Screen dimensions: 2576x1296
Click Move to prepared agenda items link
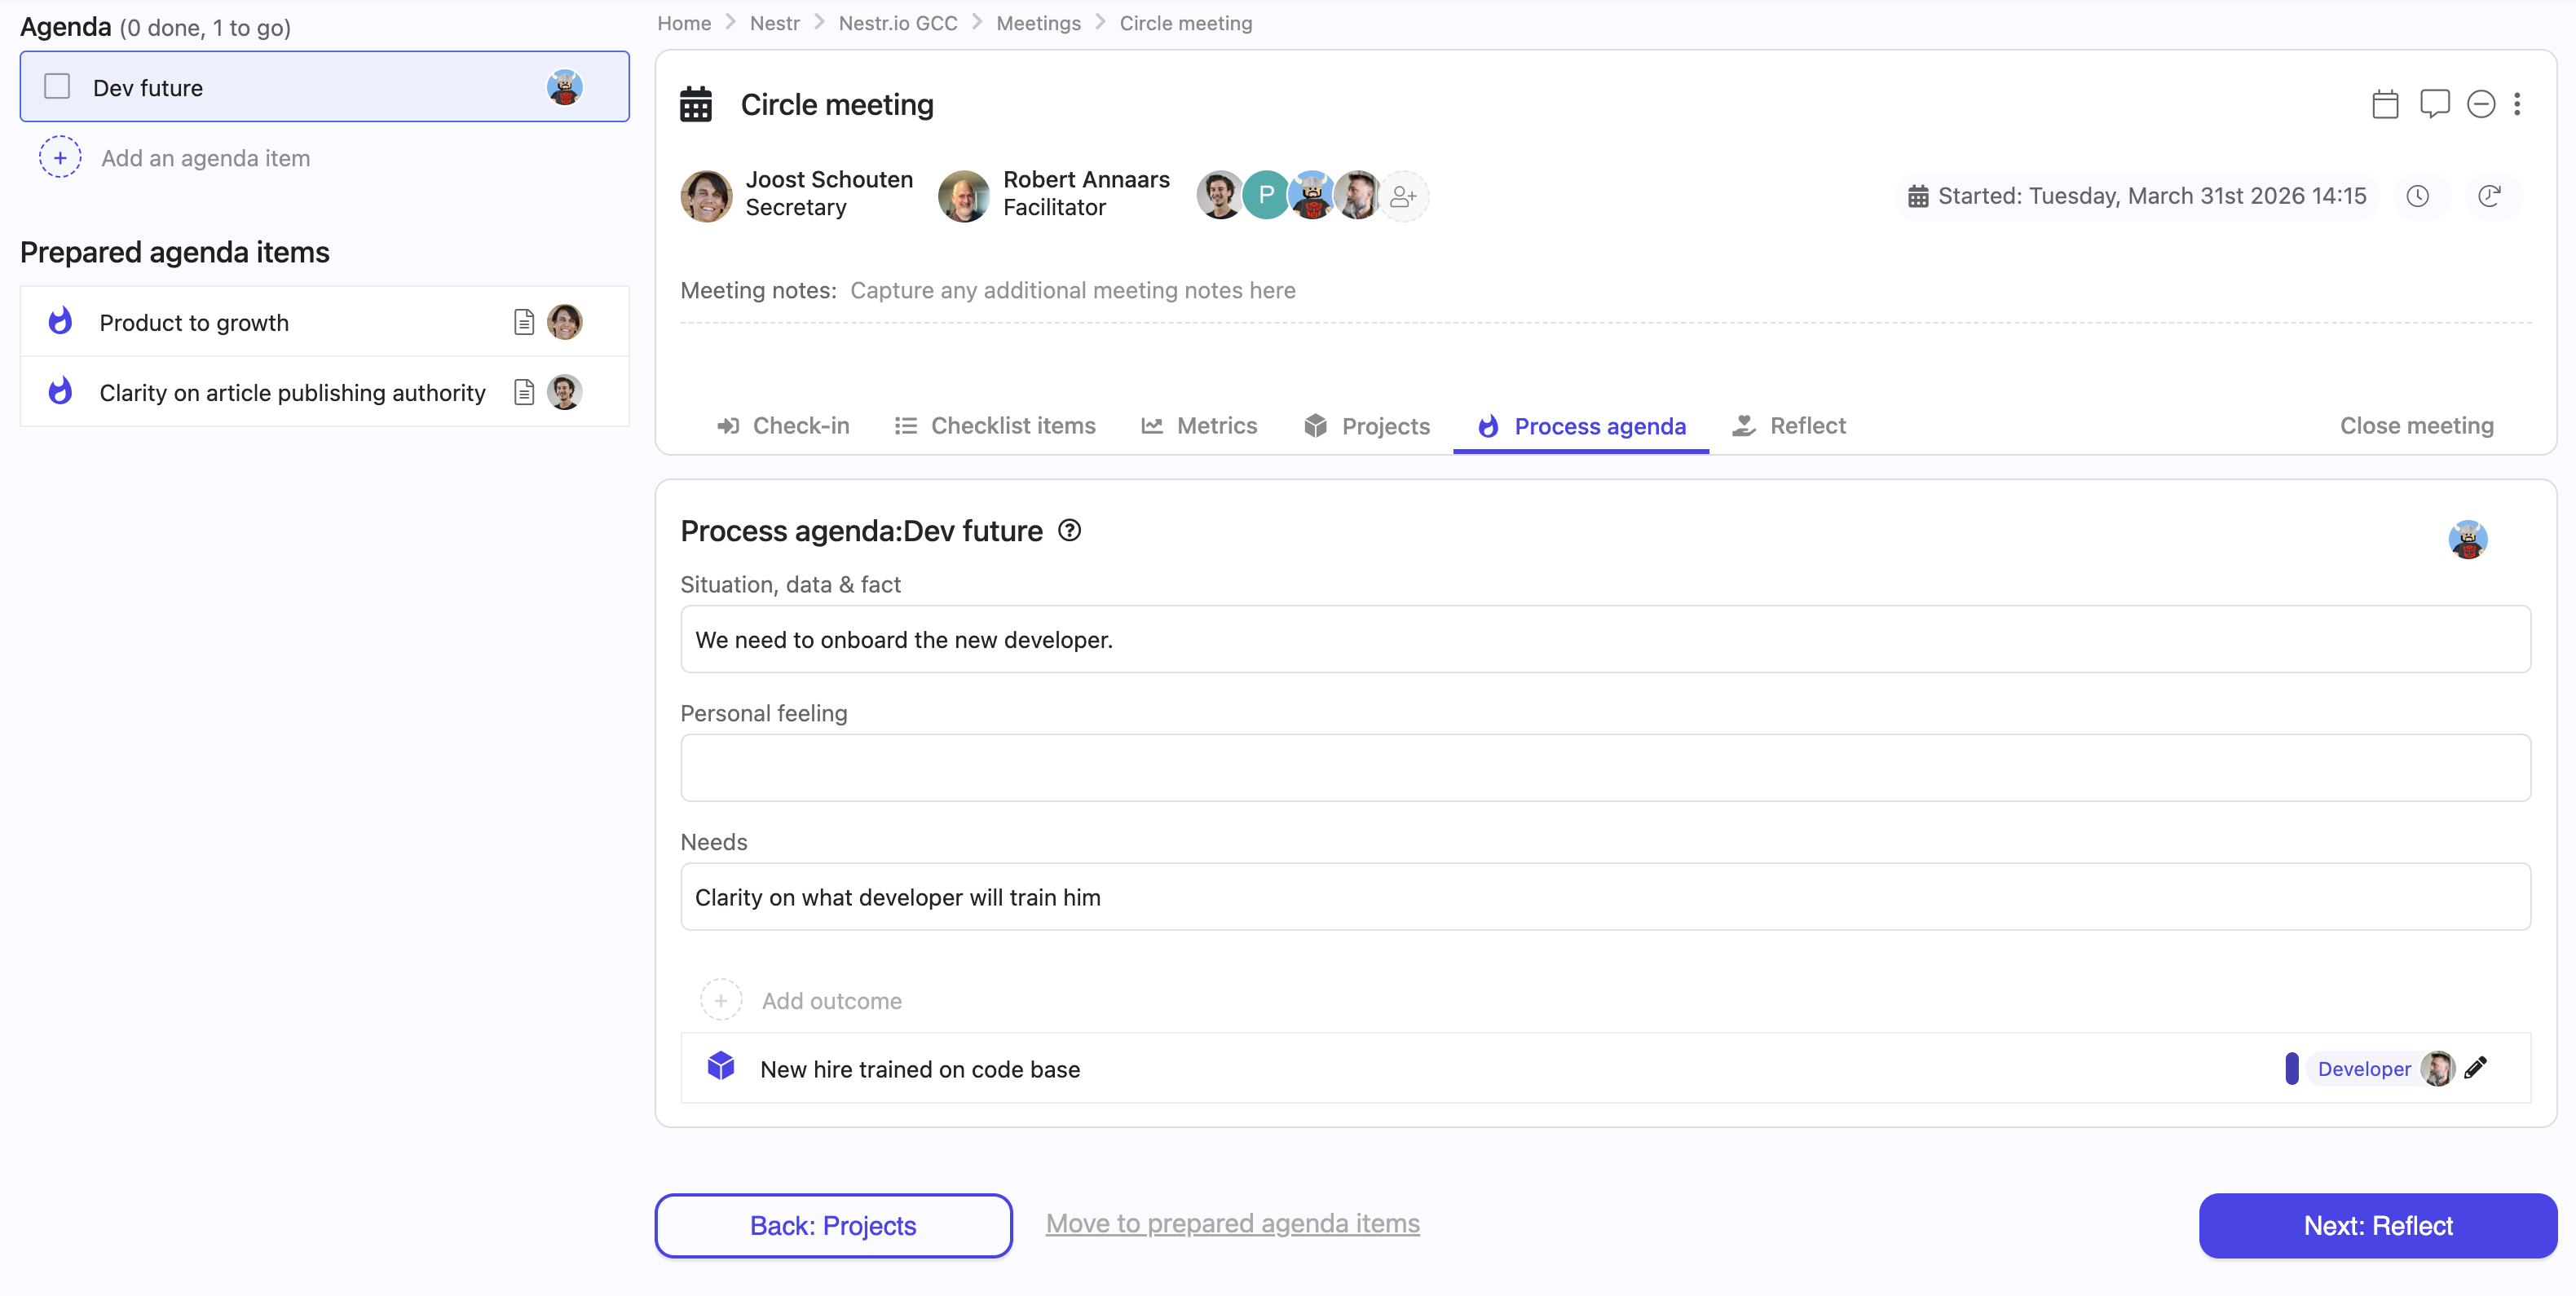pyautogui.click(x=1232, y=1223)
